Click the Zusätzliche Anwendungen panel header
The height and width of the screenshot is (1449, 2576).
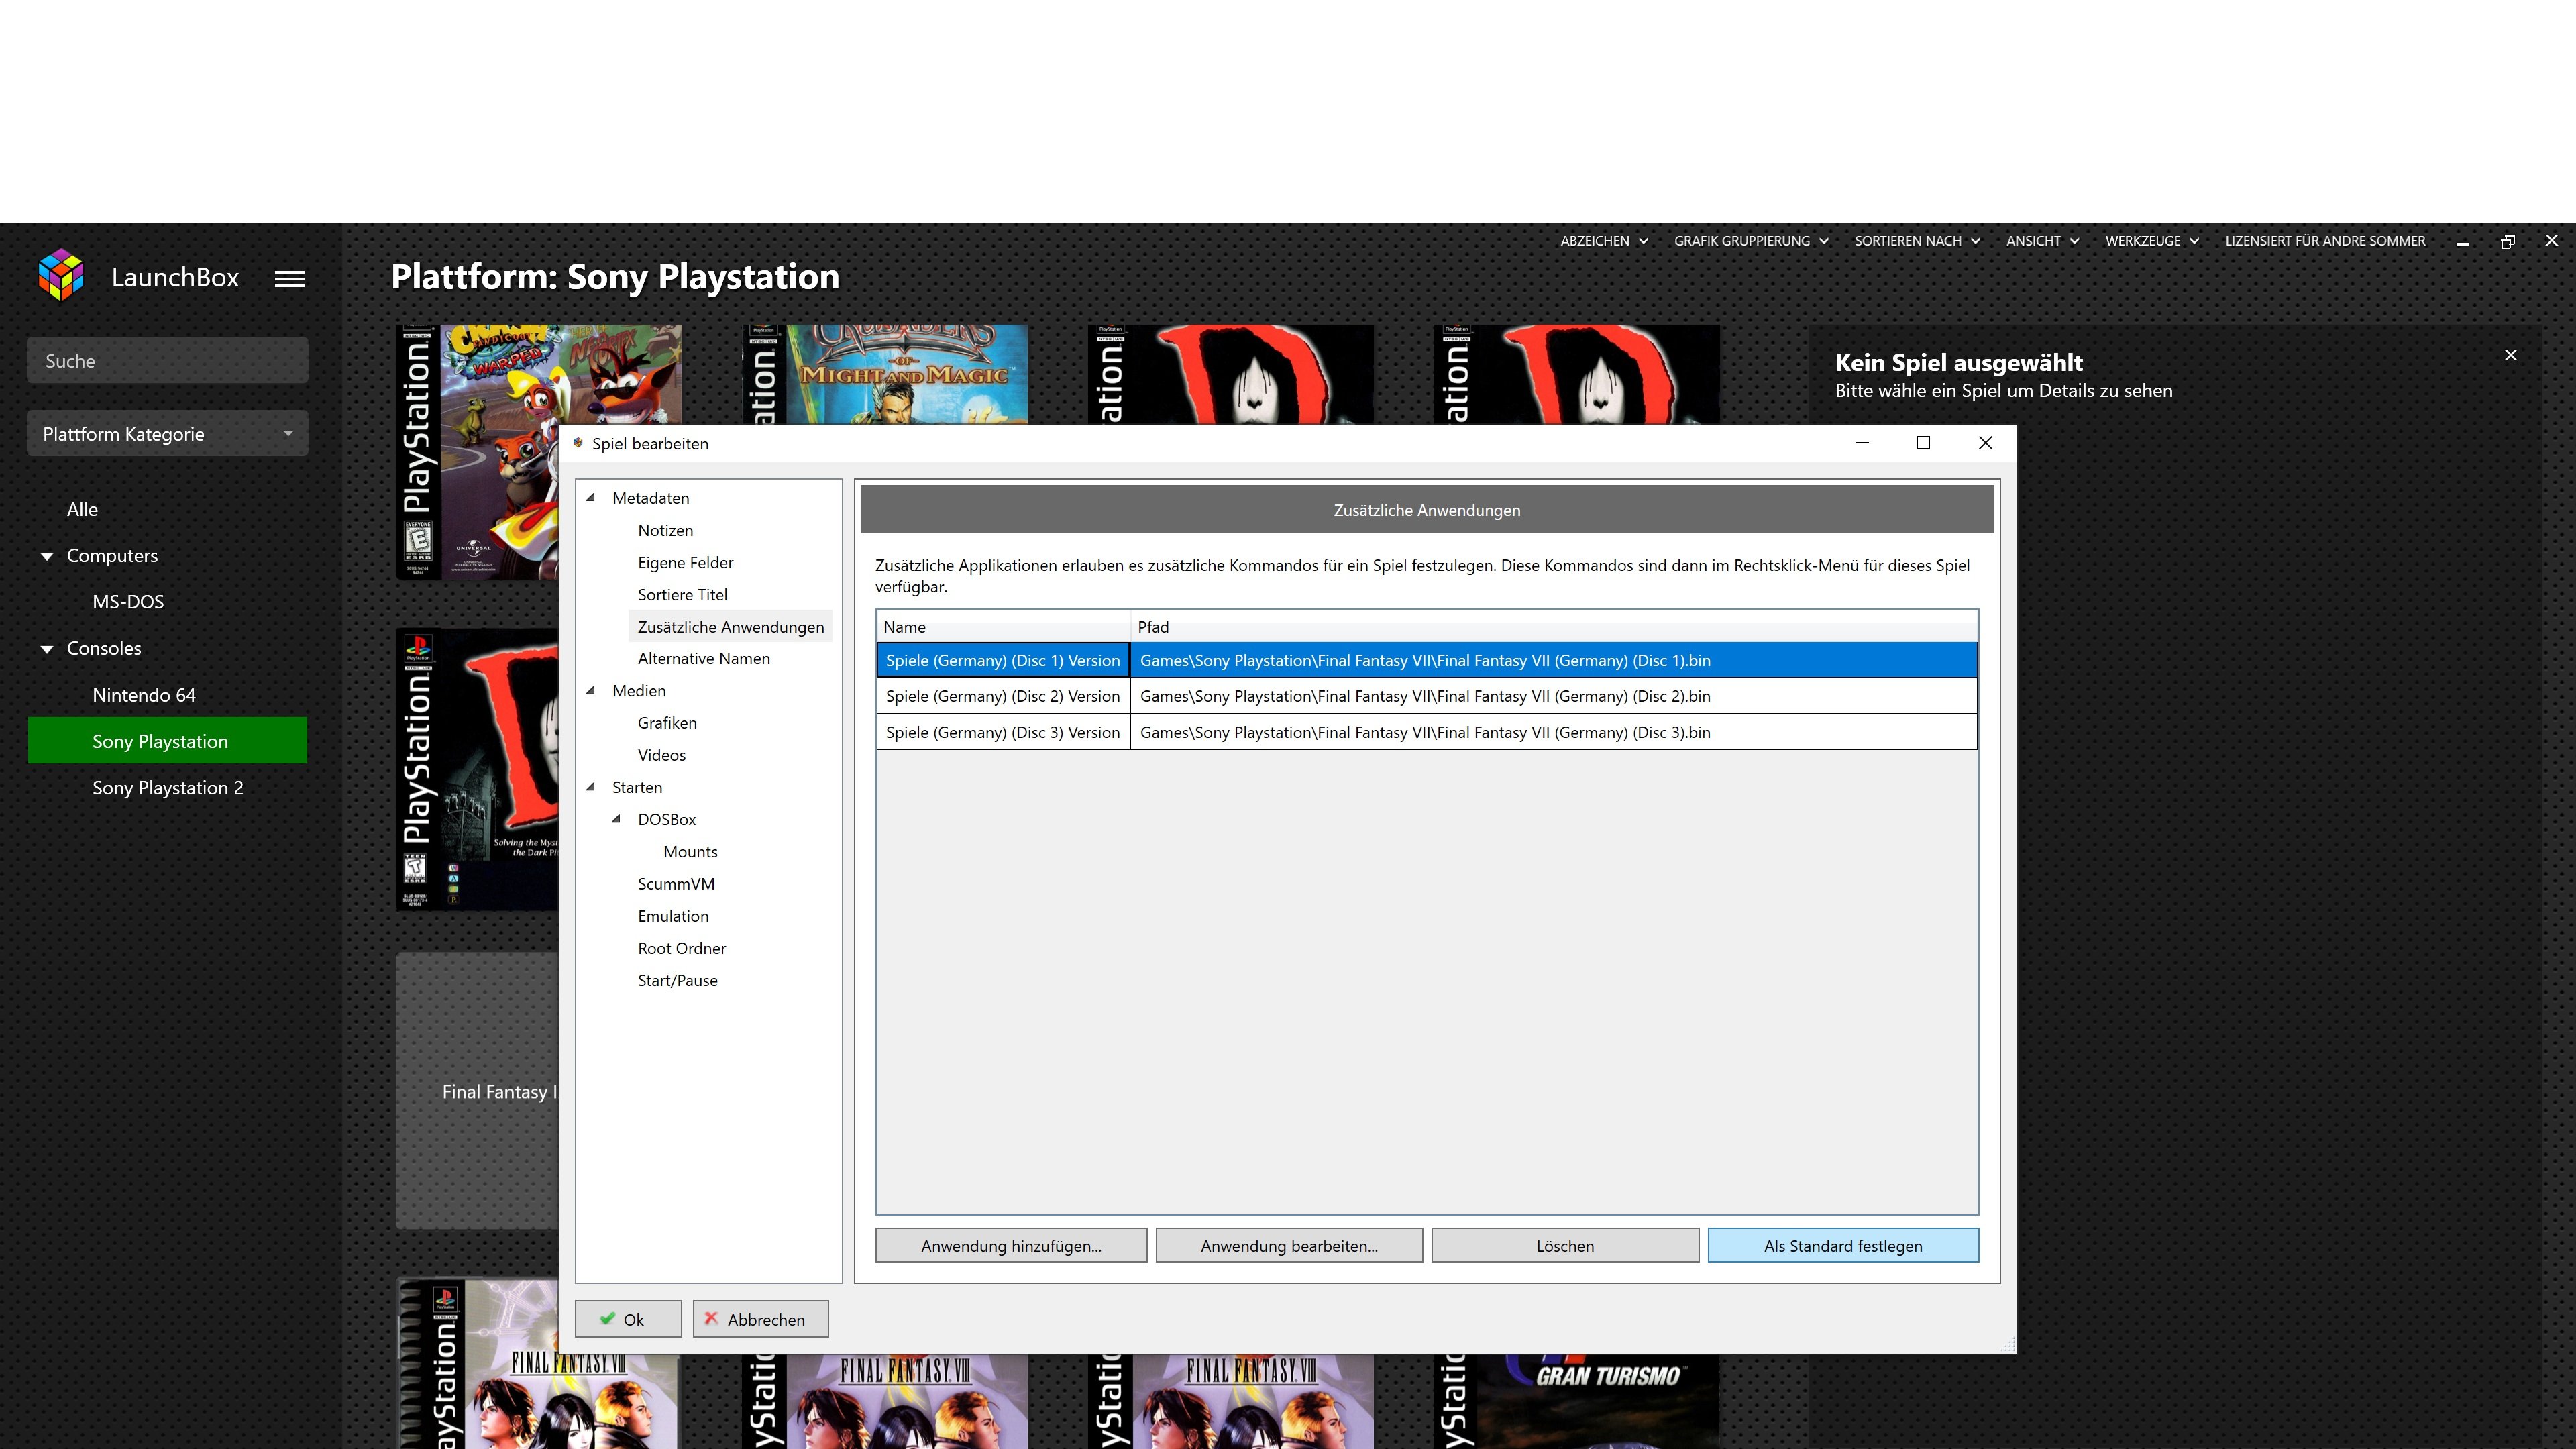(1426, 510)
